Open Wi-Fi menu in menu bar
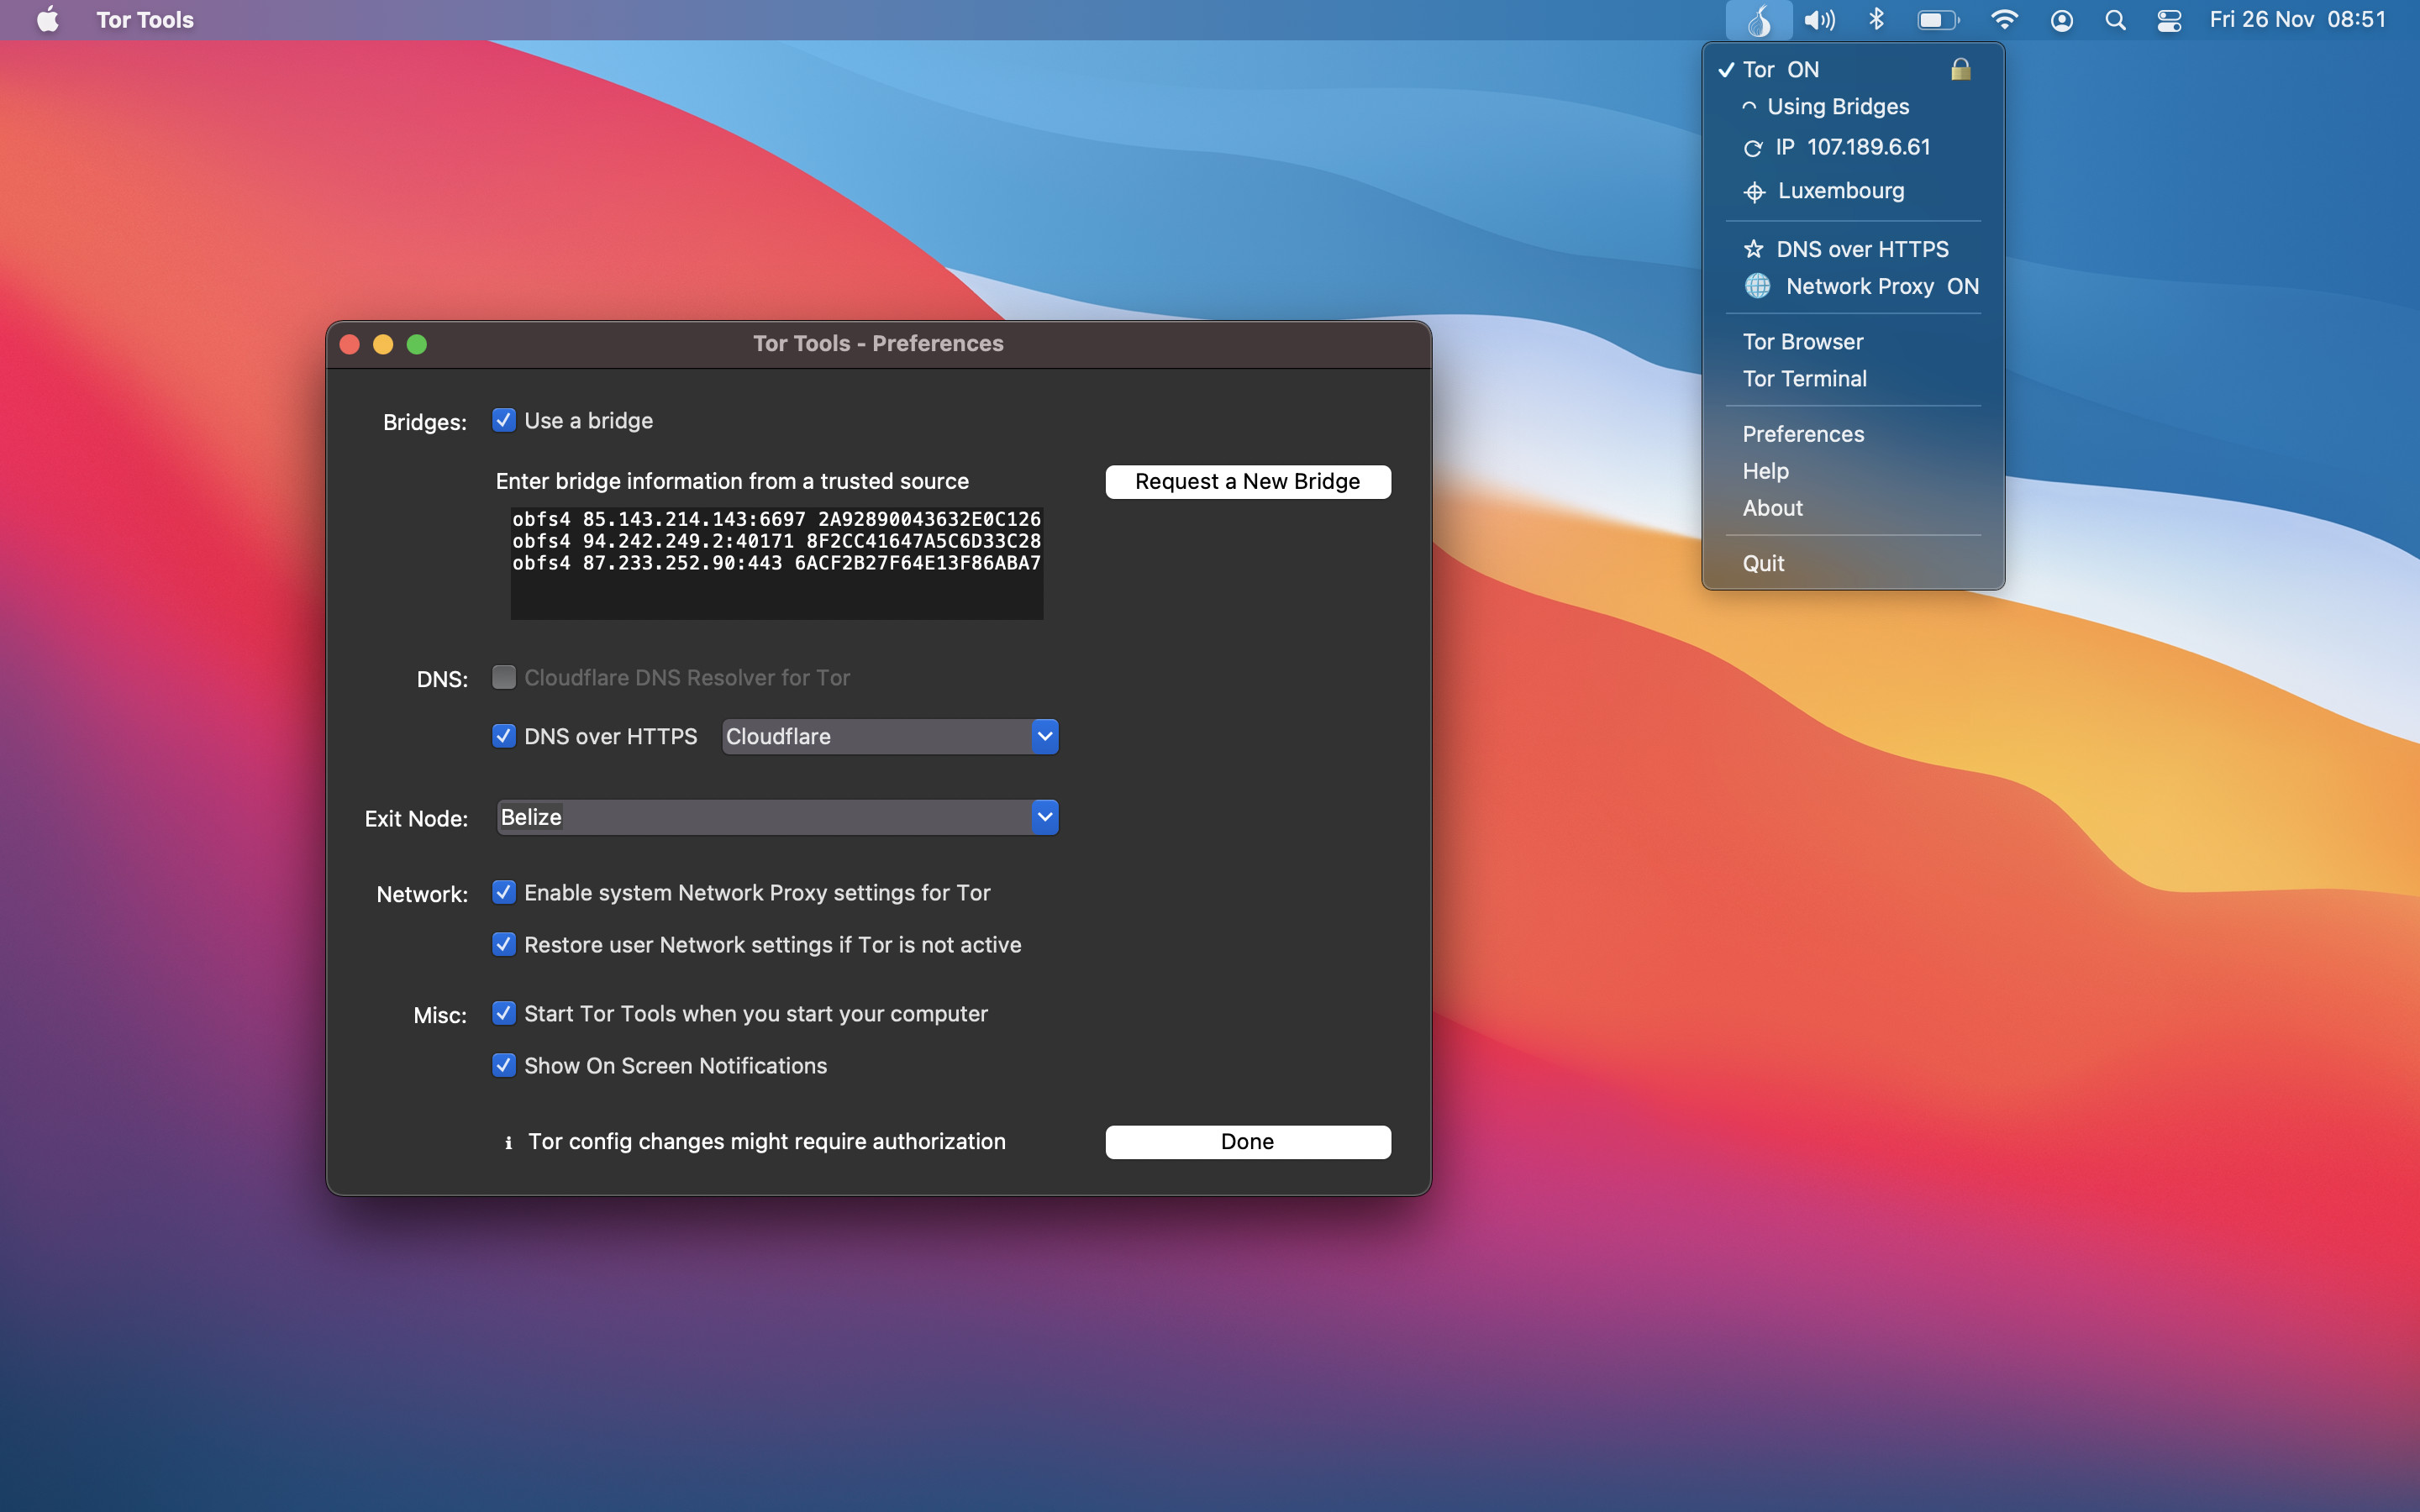Image resolution: width=2420 pixels, height=1512 pixels. [x=2004, y=20]
